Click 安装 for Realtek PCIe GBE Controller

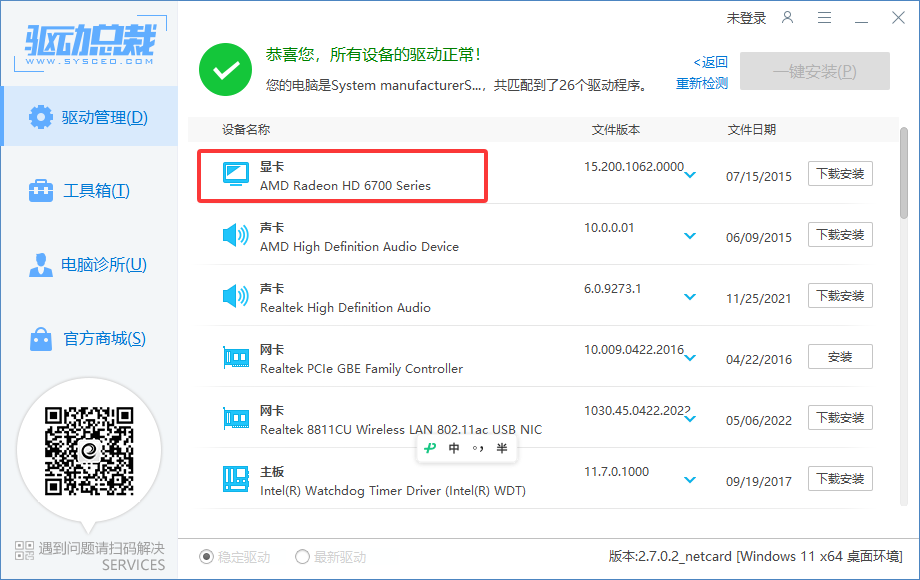point(840,357)
